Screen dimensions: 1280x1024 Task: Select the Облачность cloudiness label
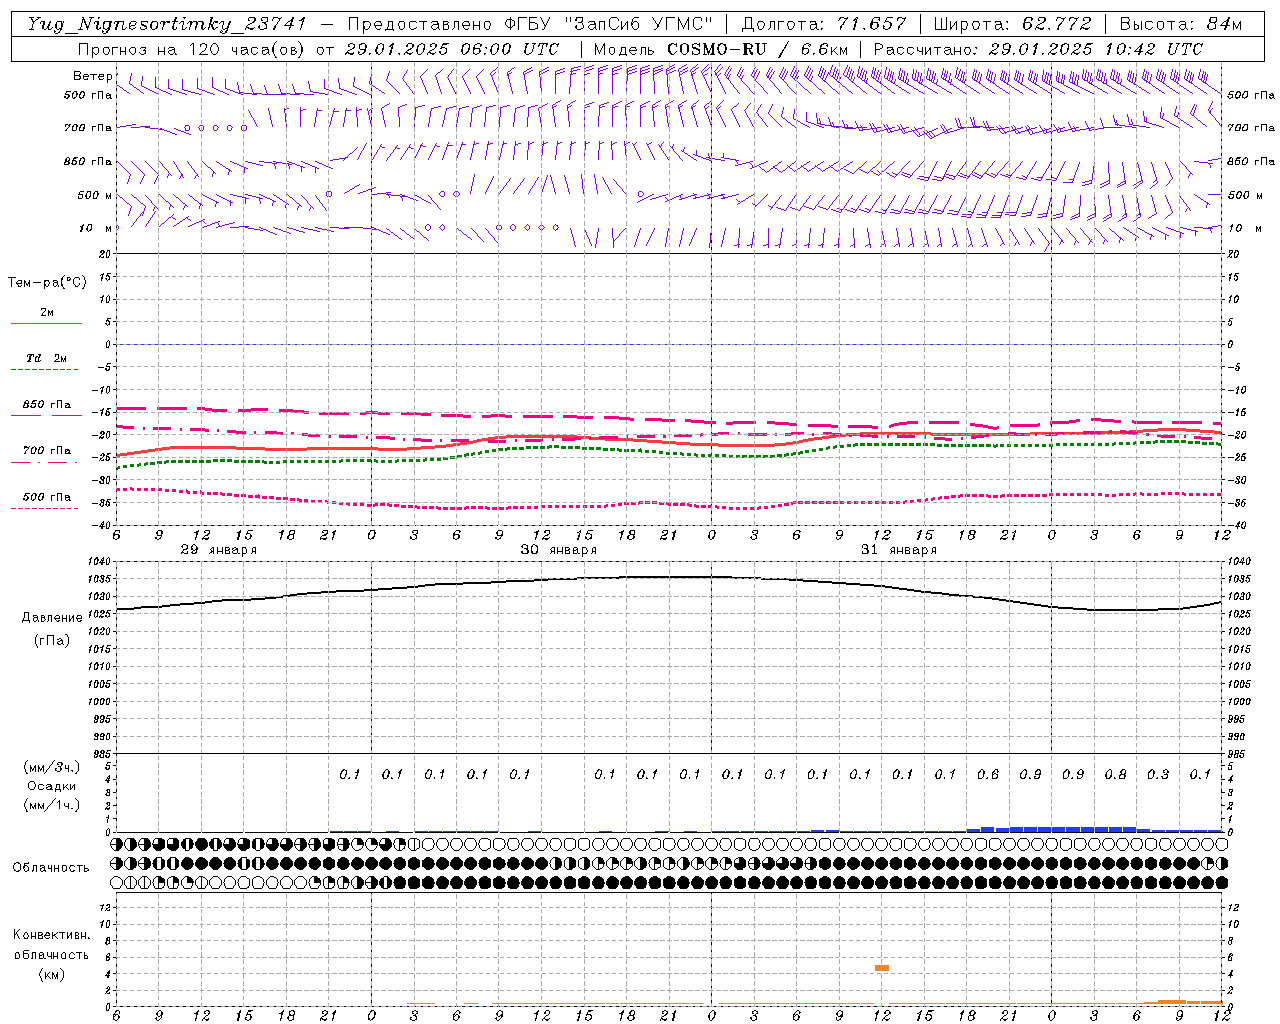click(51, 867)
